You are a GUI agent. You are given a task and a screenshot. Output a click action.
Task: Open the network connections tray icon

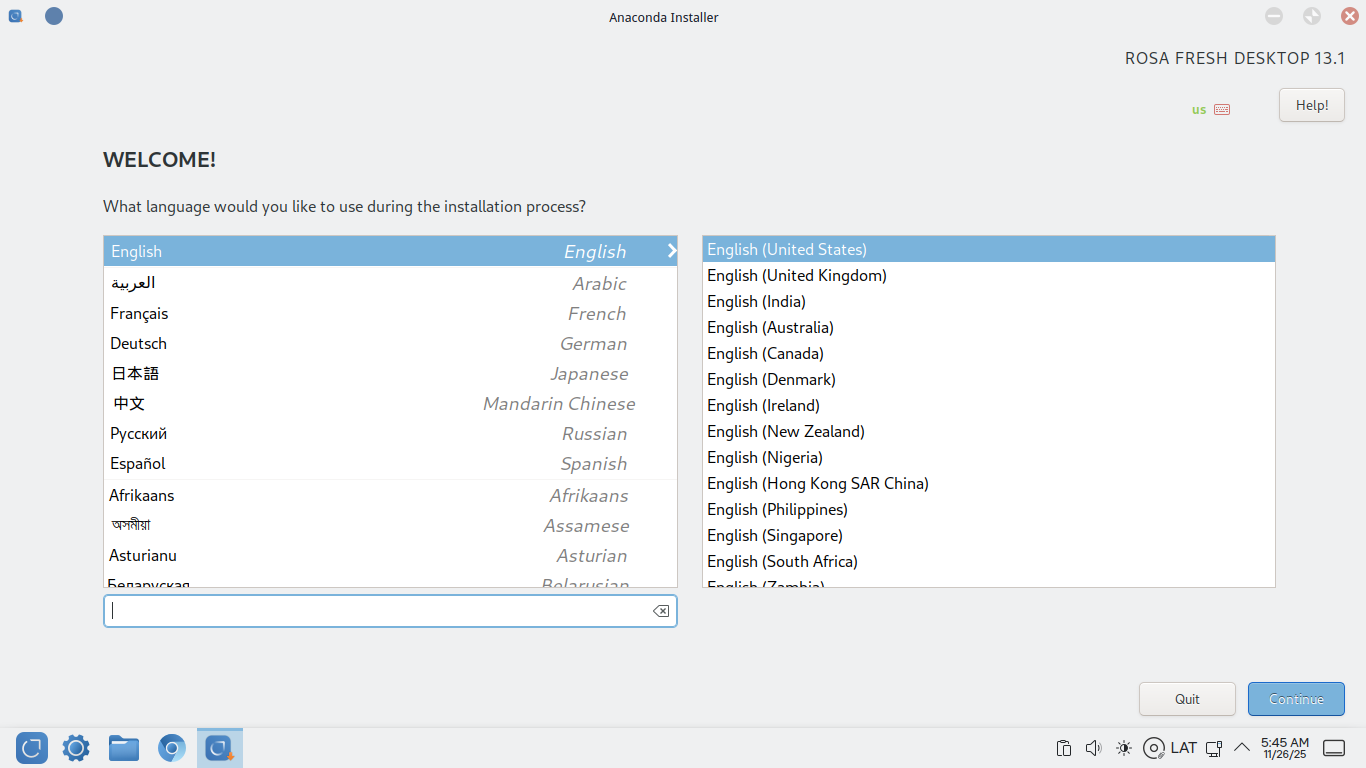tap(1214, 748)
